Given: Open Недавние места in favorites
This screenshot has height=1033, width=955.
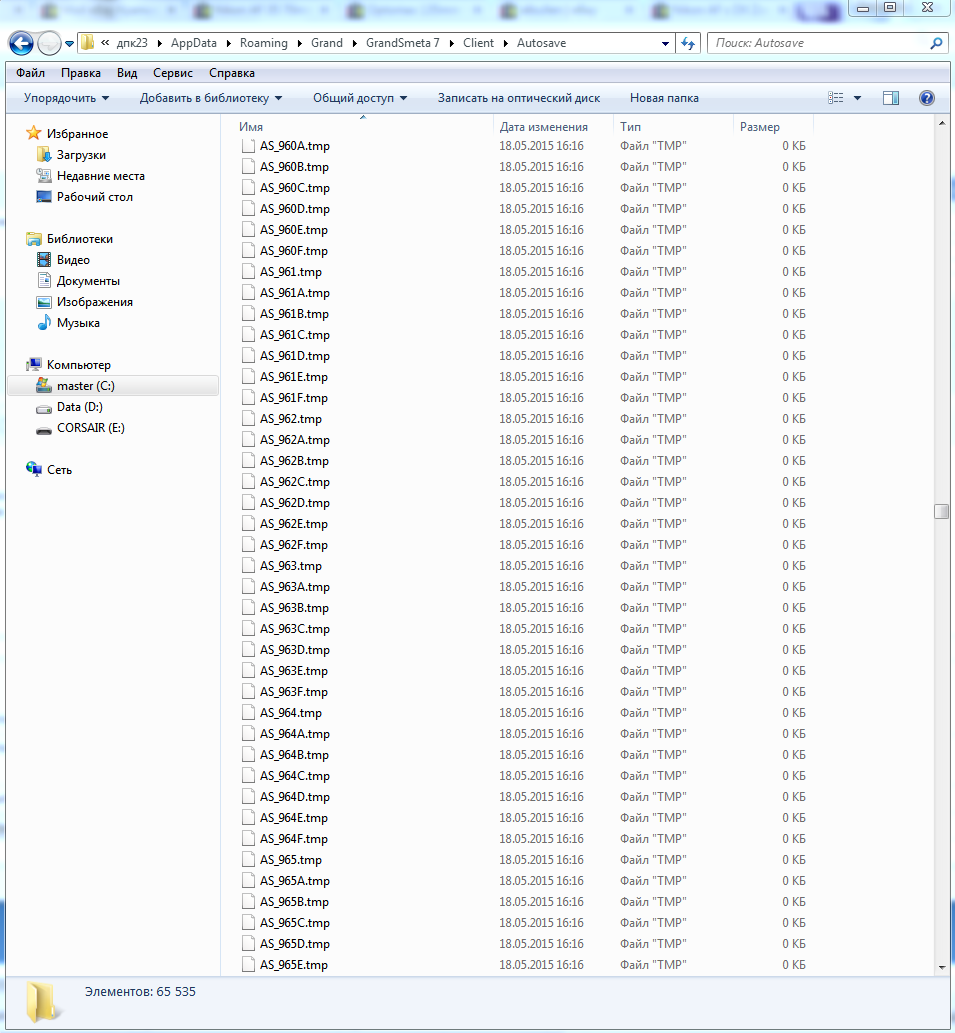Looking at the screenshot, I should click(100, 176).
